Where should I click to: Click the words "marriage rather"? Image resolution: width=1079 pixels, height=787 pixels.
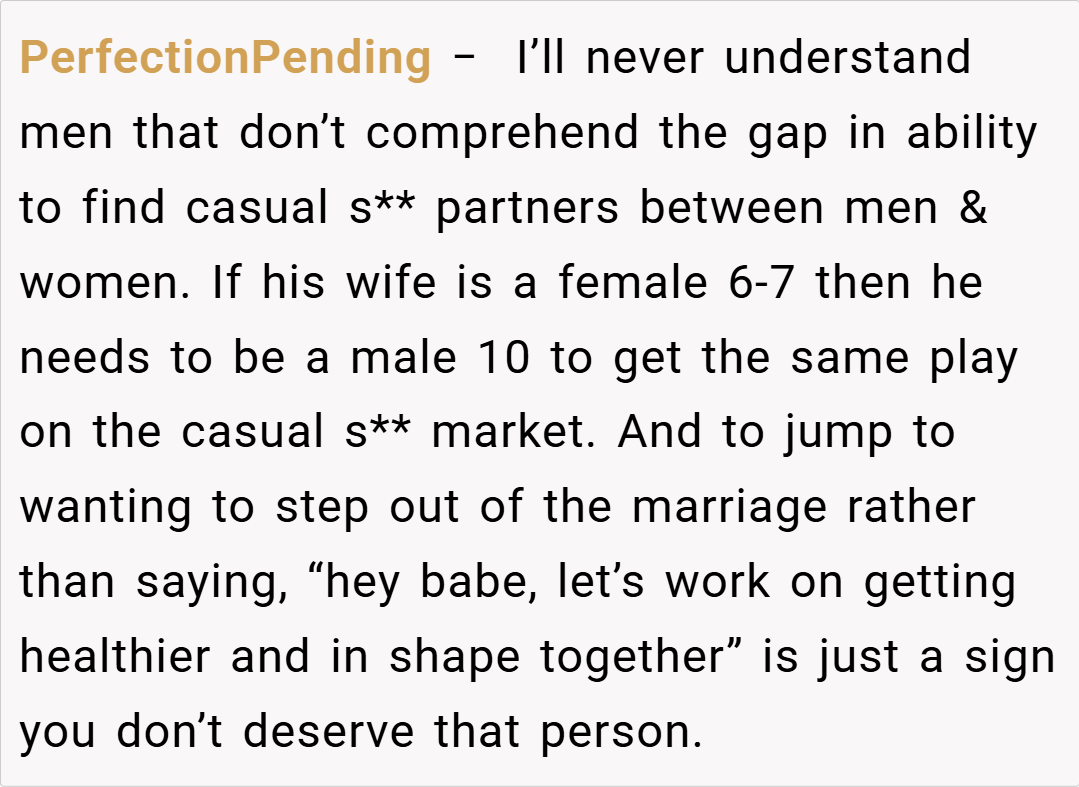tap(804, 508)
